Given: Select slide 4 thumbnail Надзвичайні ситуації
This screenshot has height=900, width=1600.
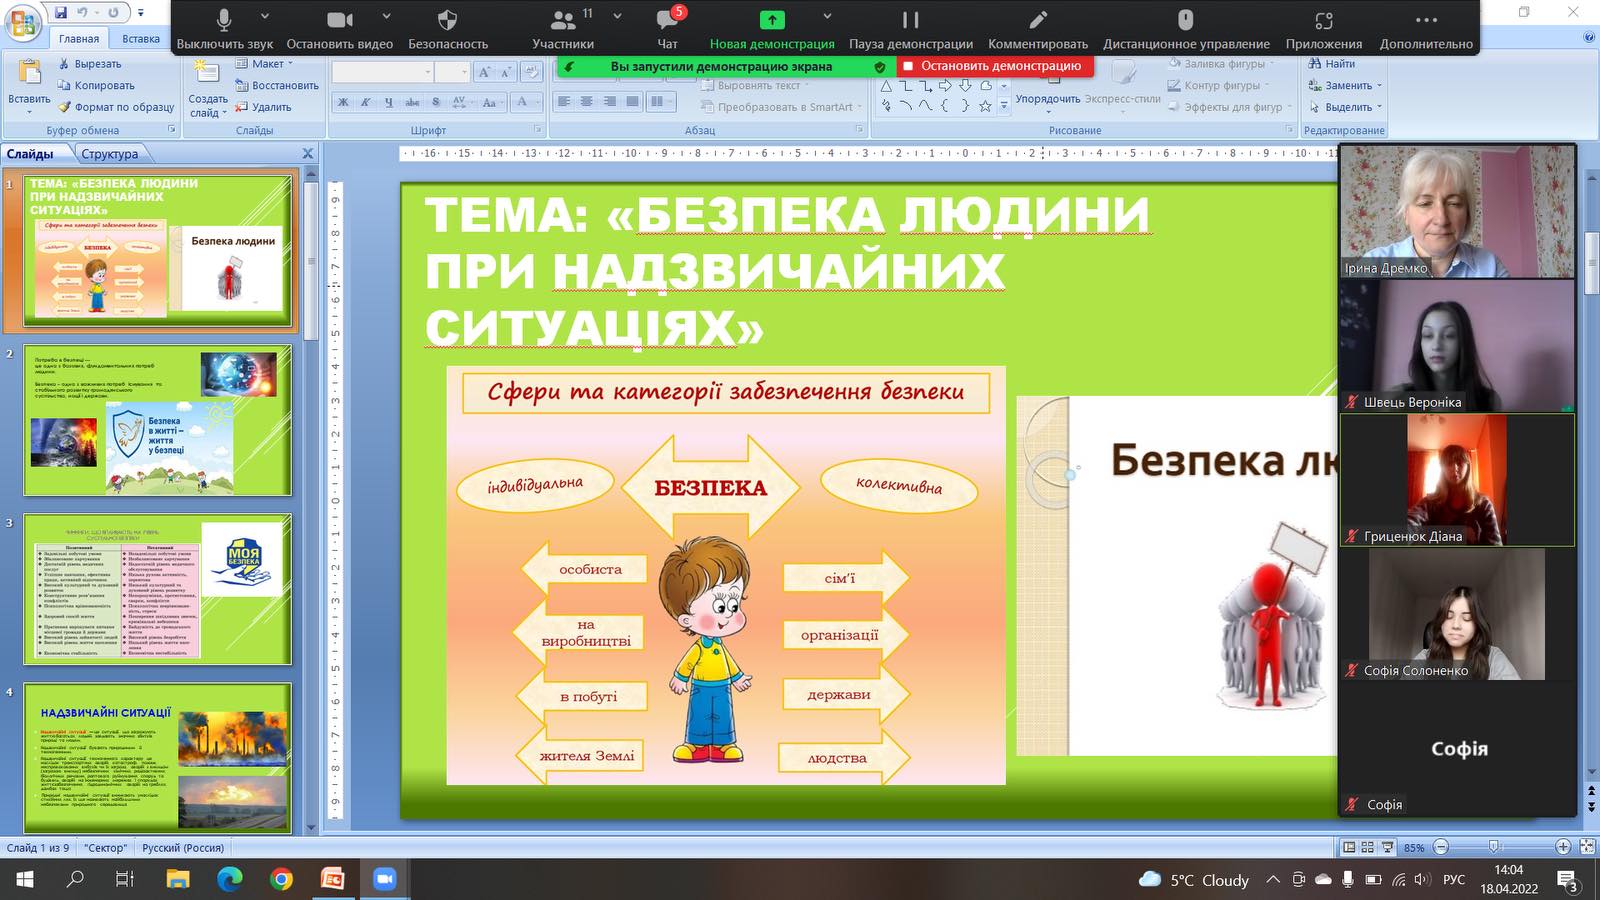Looking at the screenshot, I should click(x=157, y=757).
